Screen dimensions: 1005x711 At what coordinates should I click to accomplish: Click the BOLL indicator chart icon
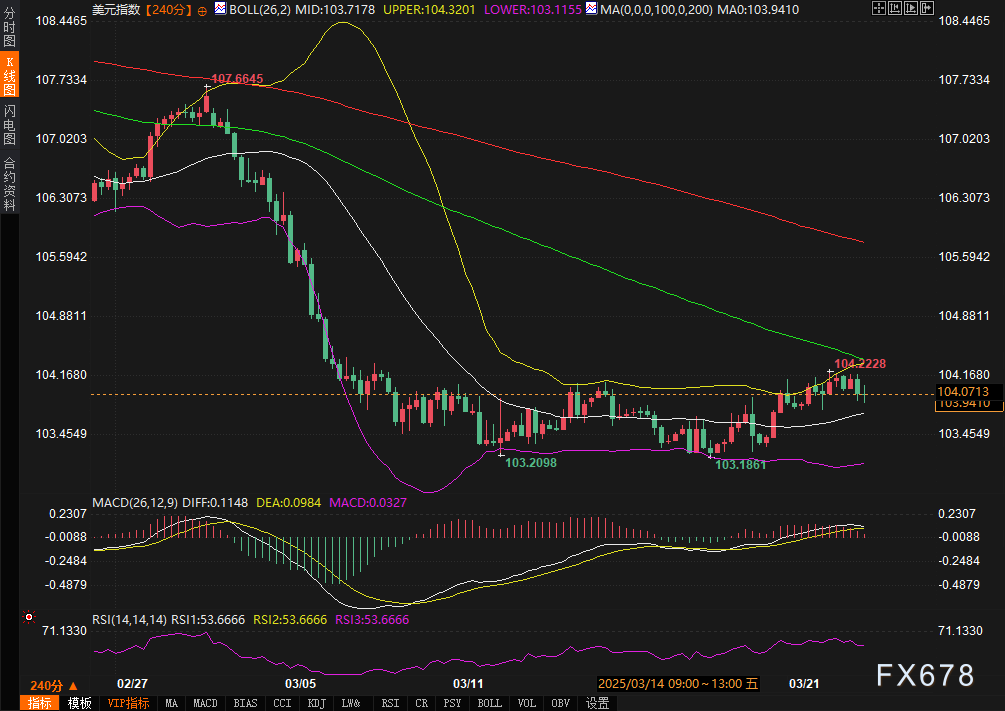220,8
